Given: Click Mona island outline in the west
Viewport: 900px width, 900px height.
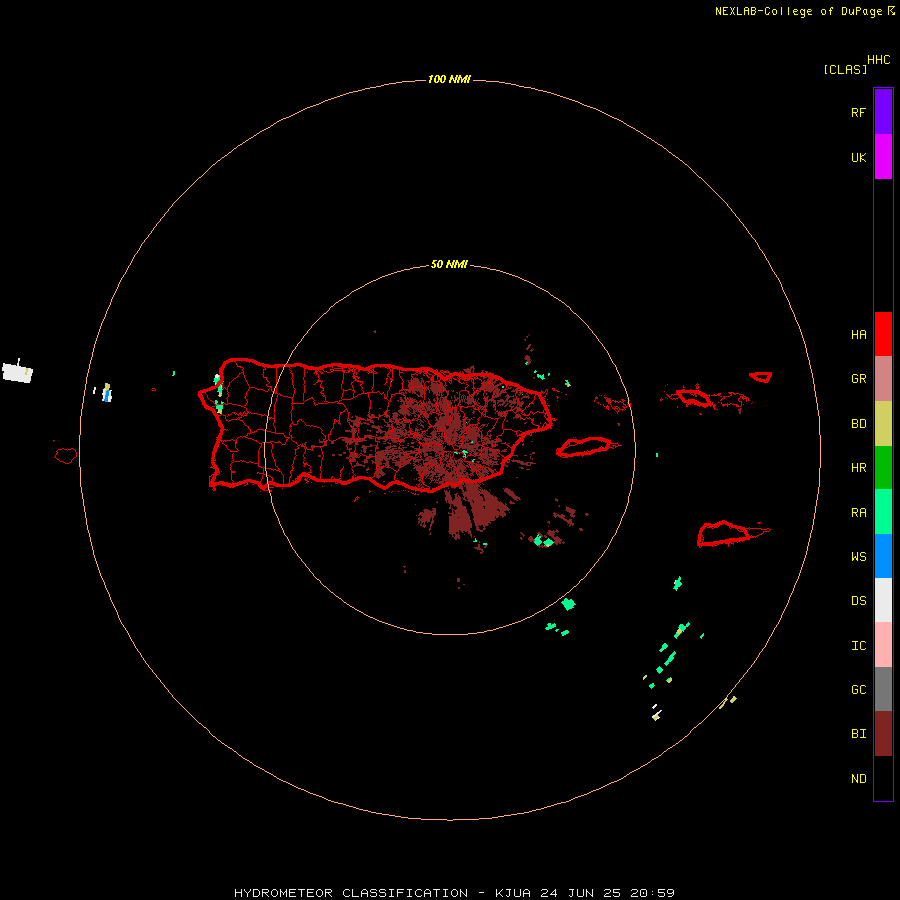Looking at the screenshot, I should 66,456.
